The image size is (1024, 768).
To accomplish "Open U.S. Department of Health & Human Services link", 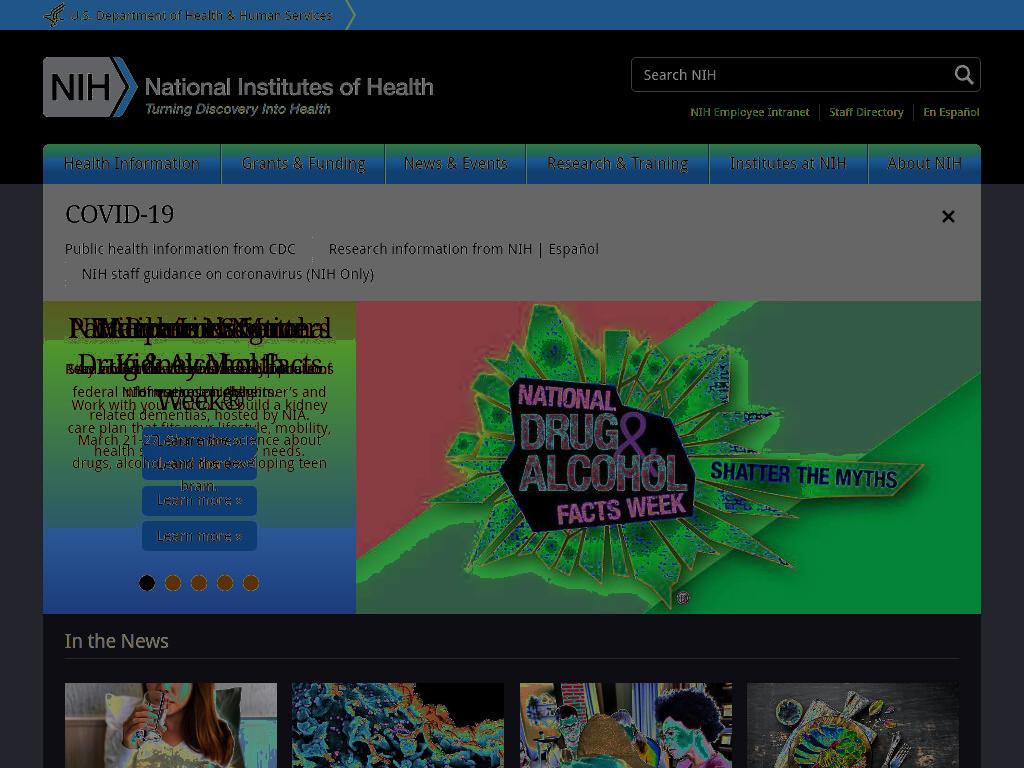I will click(x=201, y=15).
